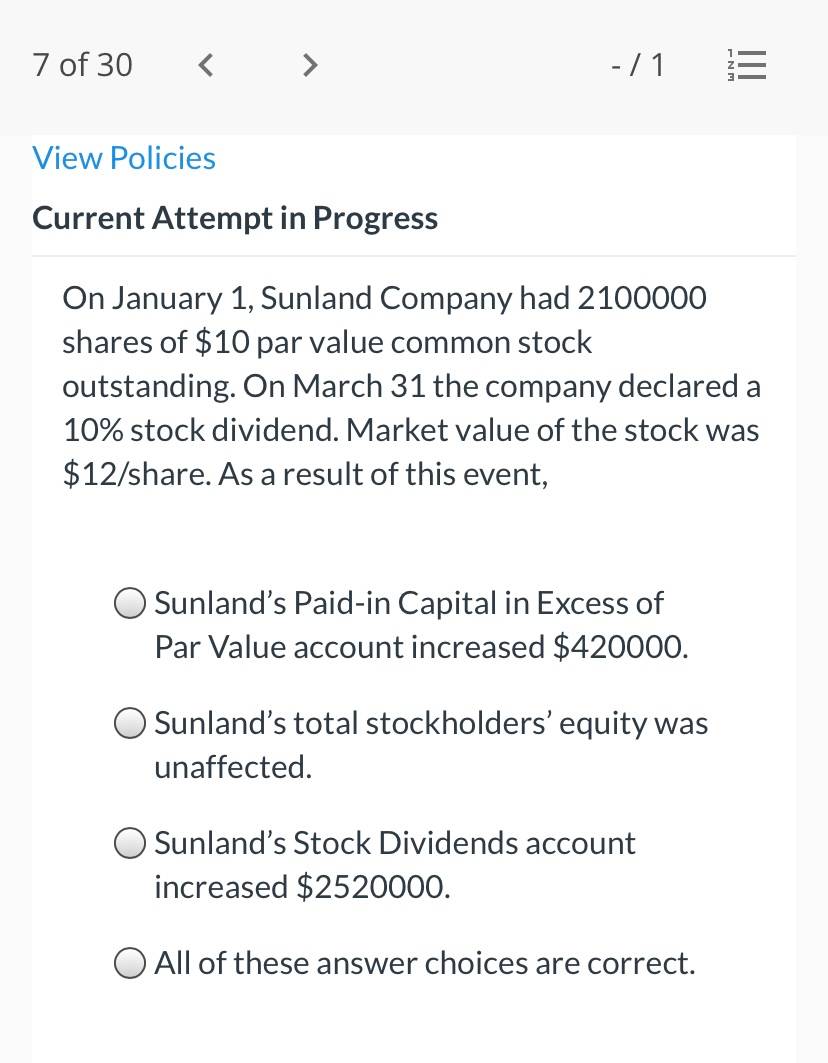Click the $2520000 amount in third option
The width and height of the screenshot is (828, 1063).
point(374,887)
